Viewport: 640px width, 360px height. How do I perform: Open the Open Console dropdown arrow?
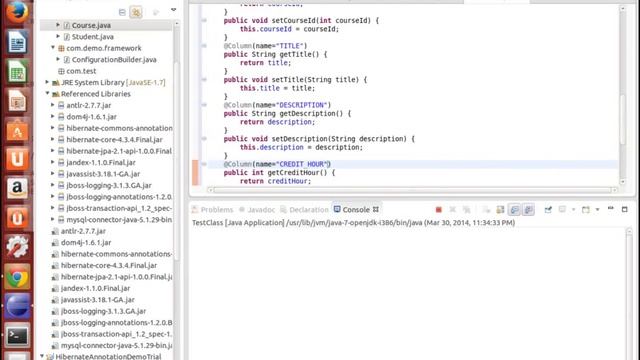pyautogui.click(x=597, y=209)
